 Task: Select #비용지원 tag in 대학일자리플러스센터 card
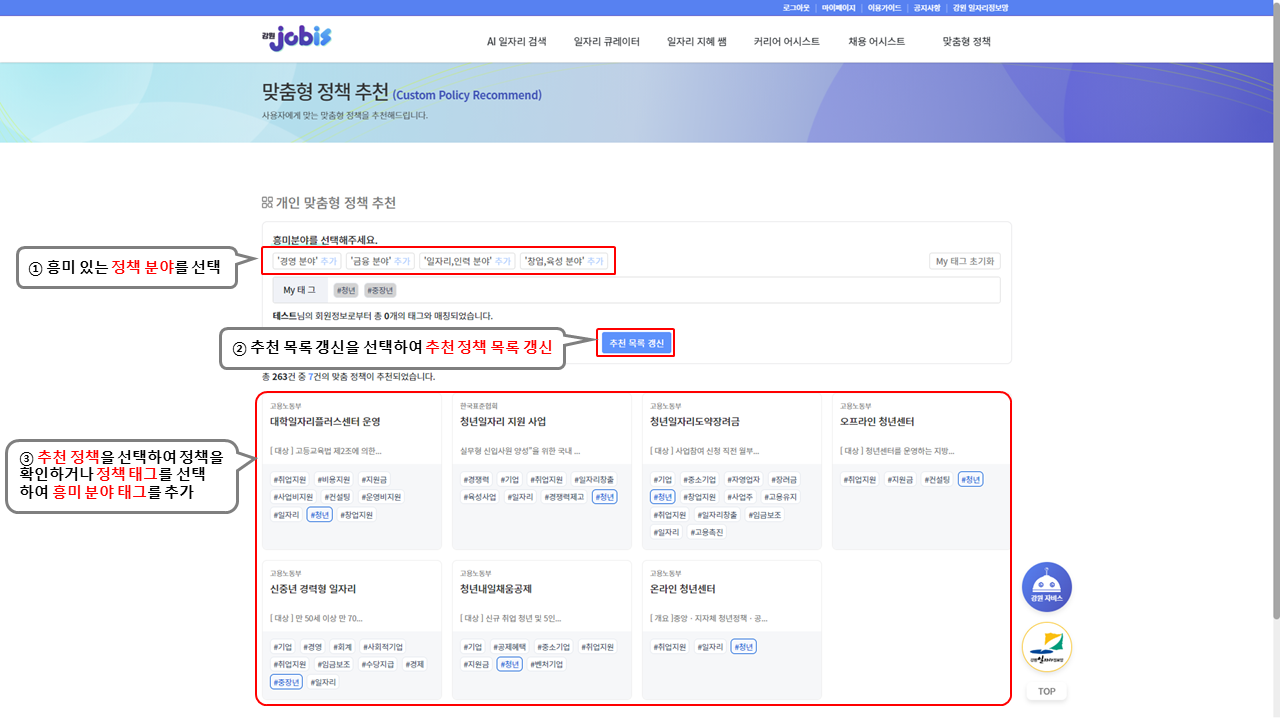click(x=333, y=480)
